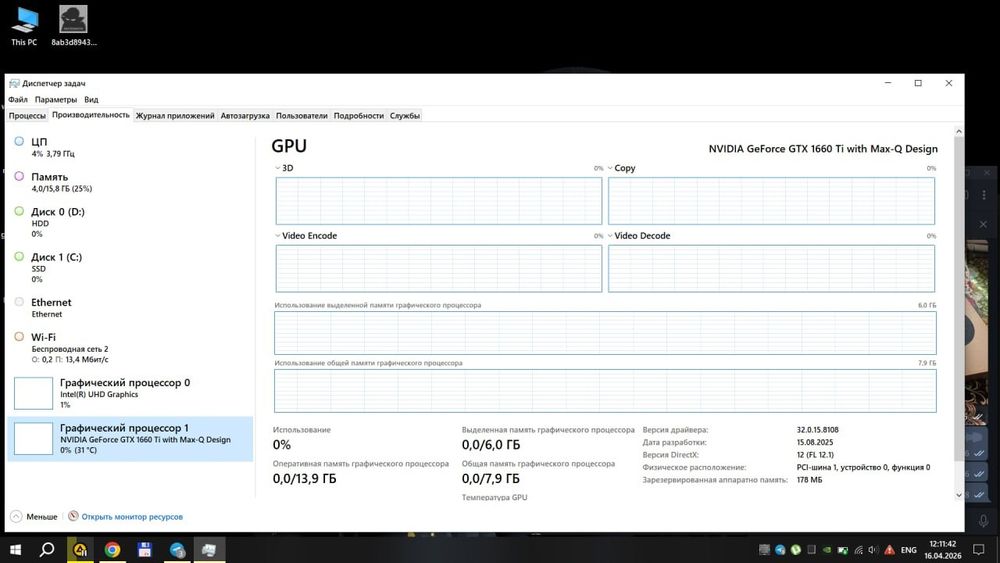Image resolution: width=1000 pixels, height=563 pixels.
Task: Click the NVIDIA tray icon
Action: click(827, 550)
